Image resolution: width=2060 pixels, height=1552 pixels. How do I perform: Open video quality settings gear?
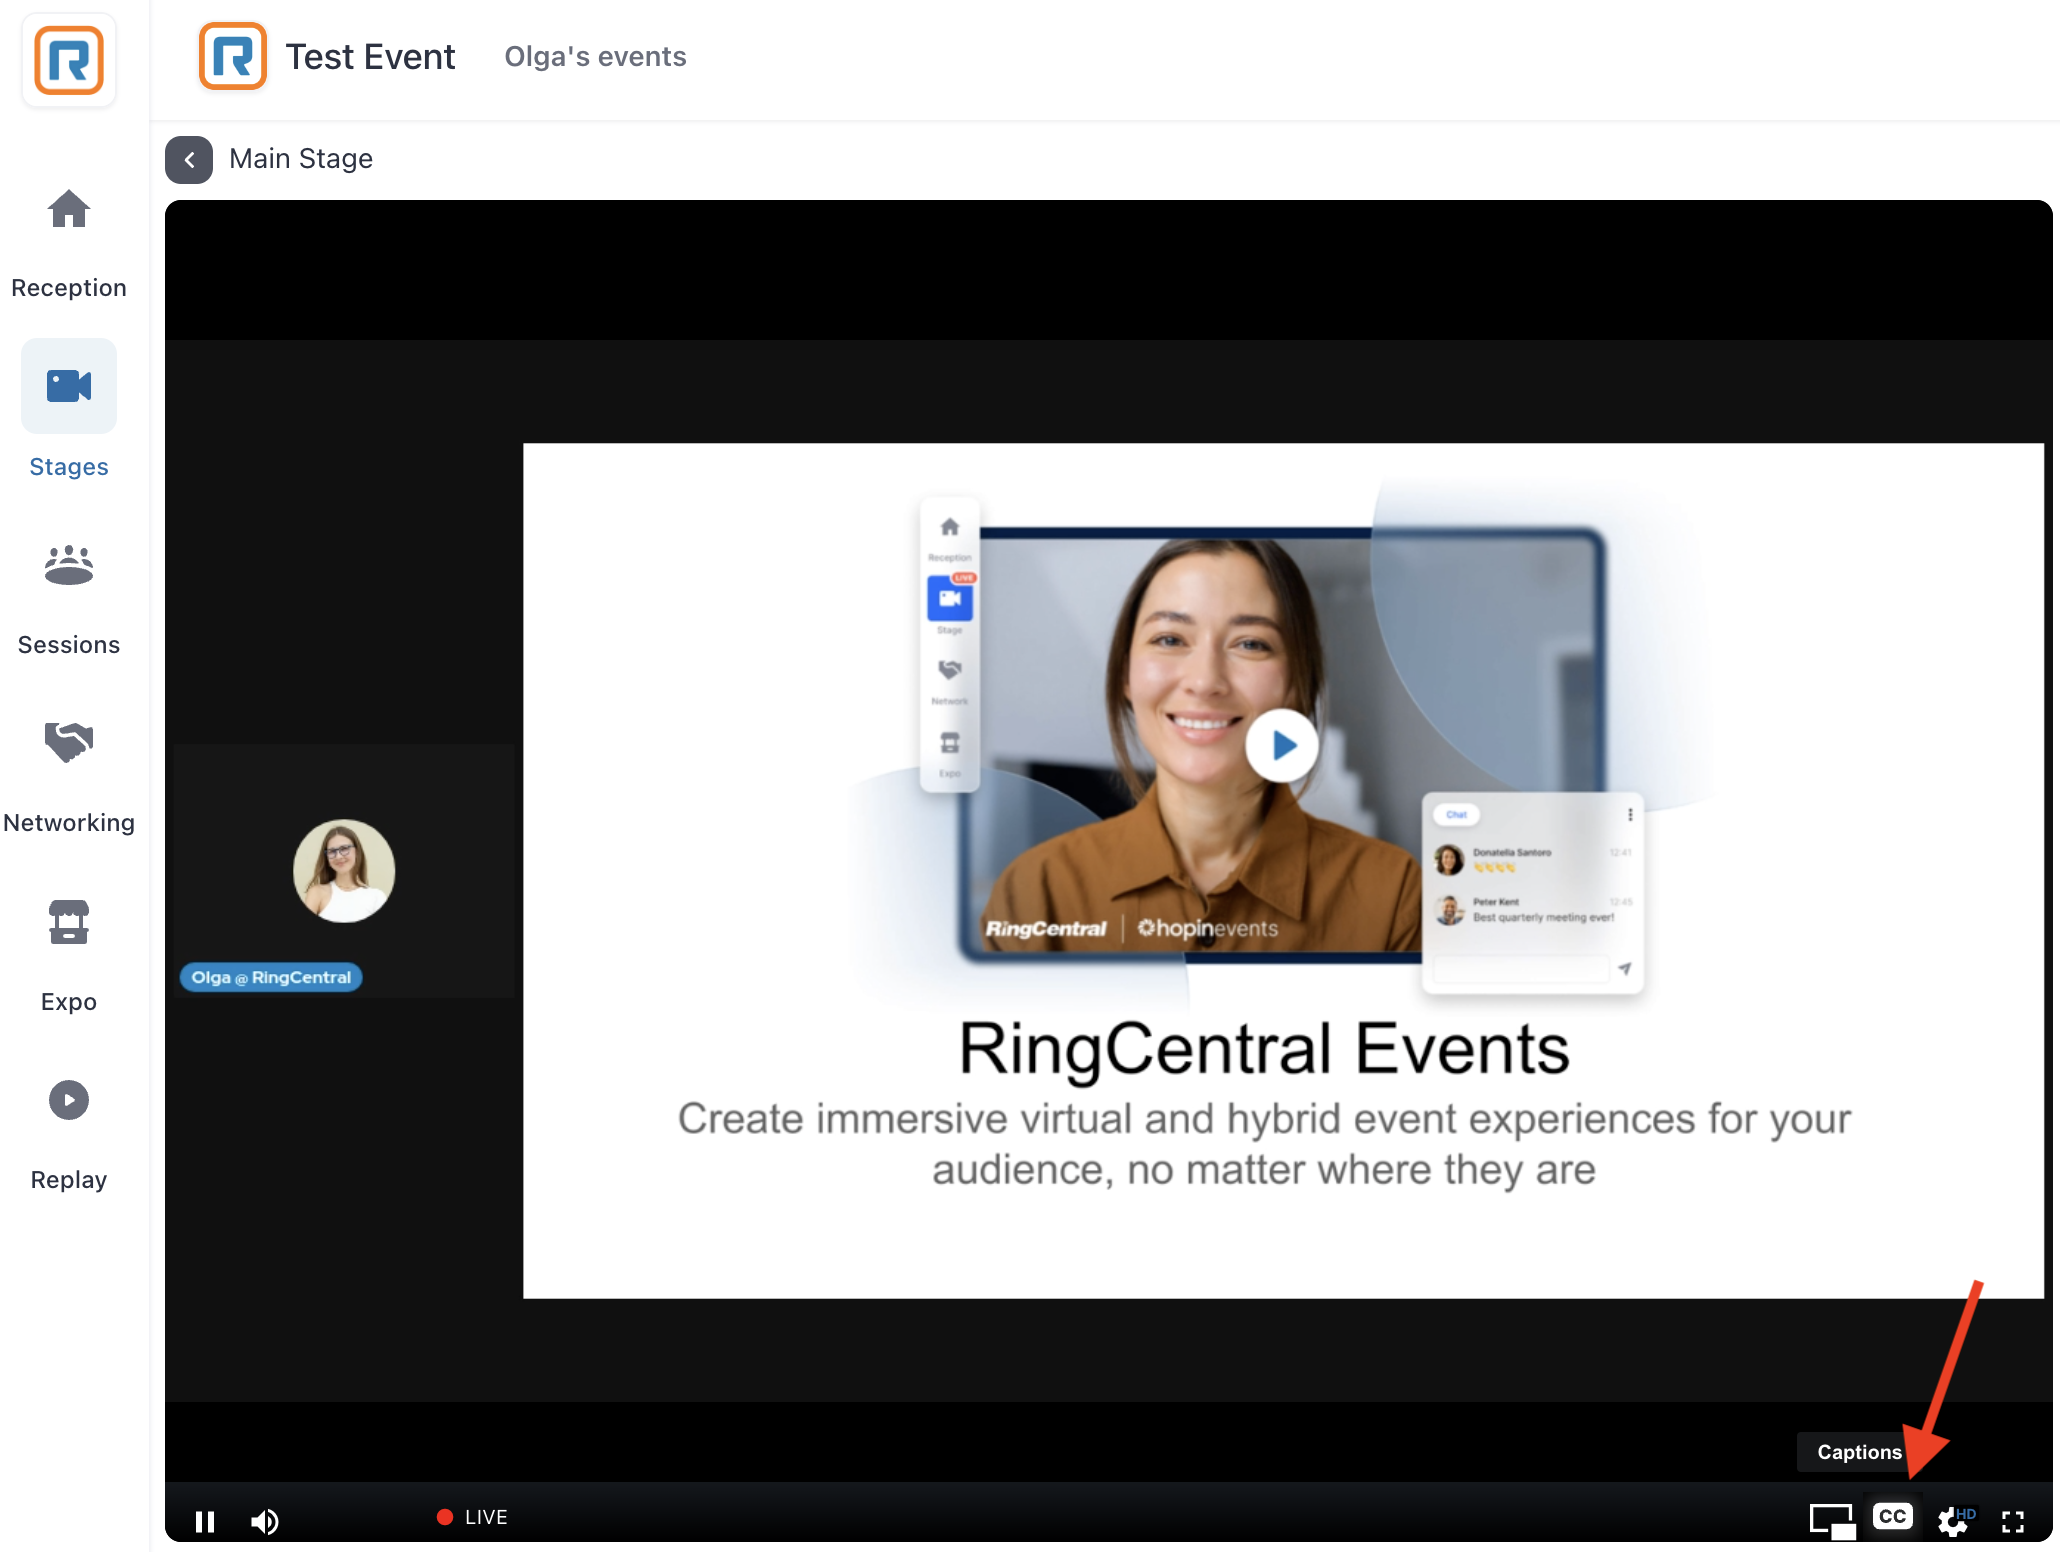[1955, 1520]
